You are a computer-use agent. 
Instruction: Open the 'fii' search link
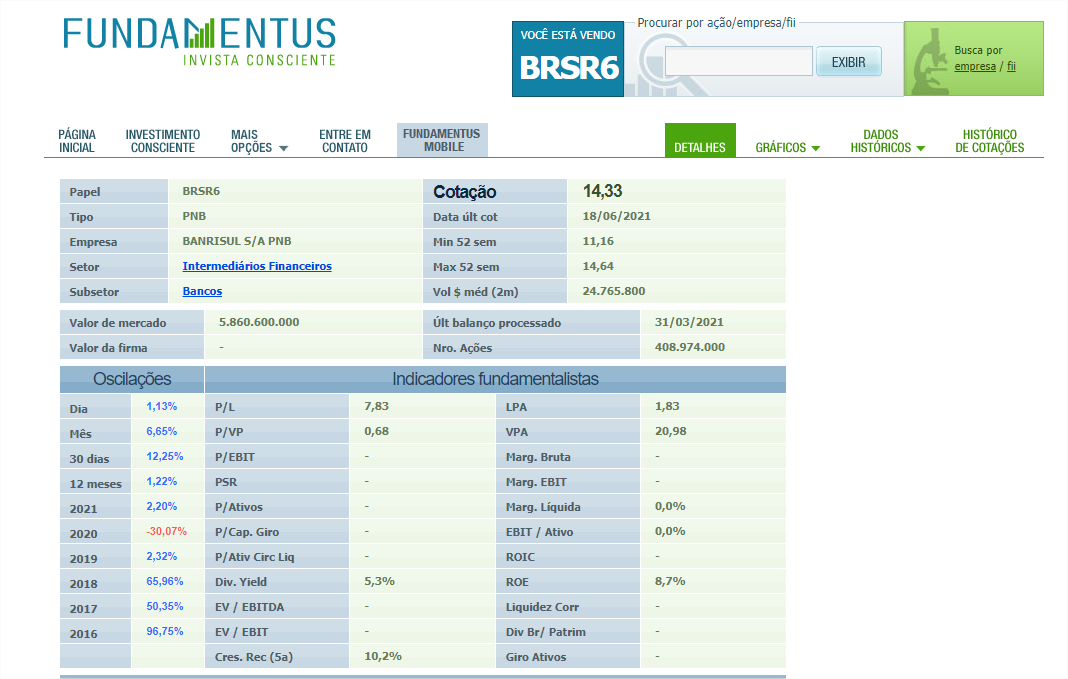tap(1011, 66)
